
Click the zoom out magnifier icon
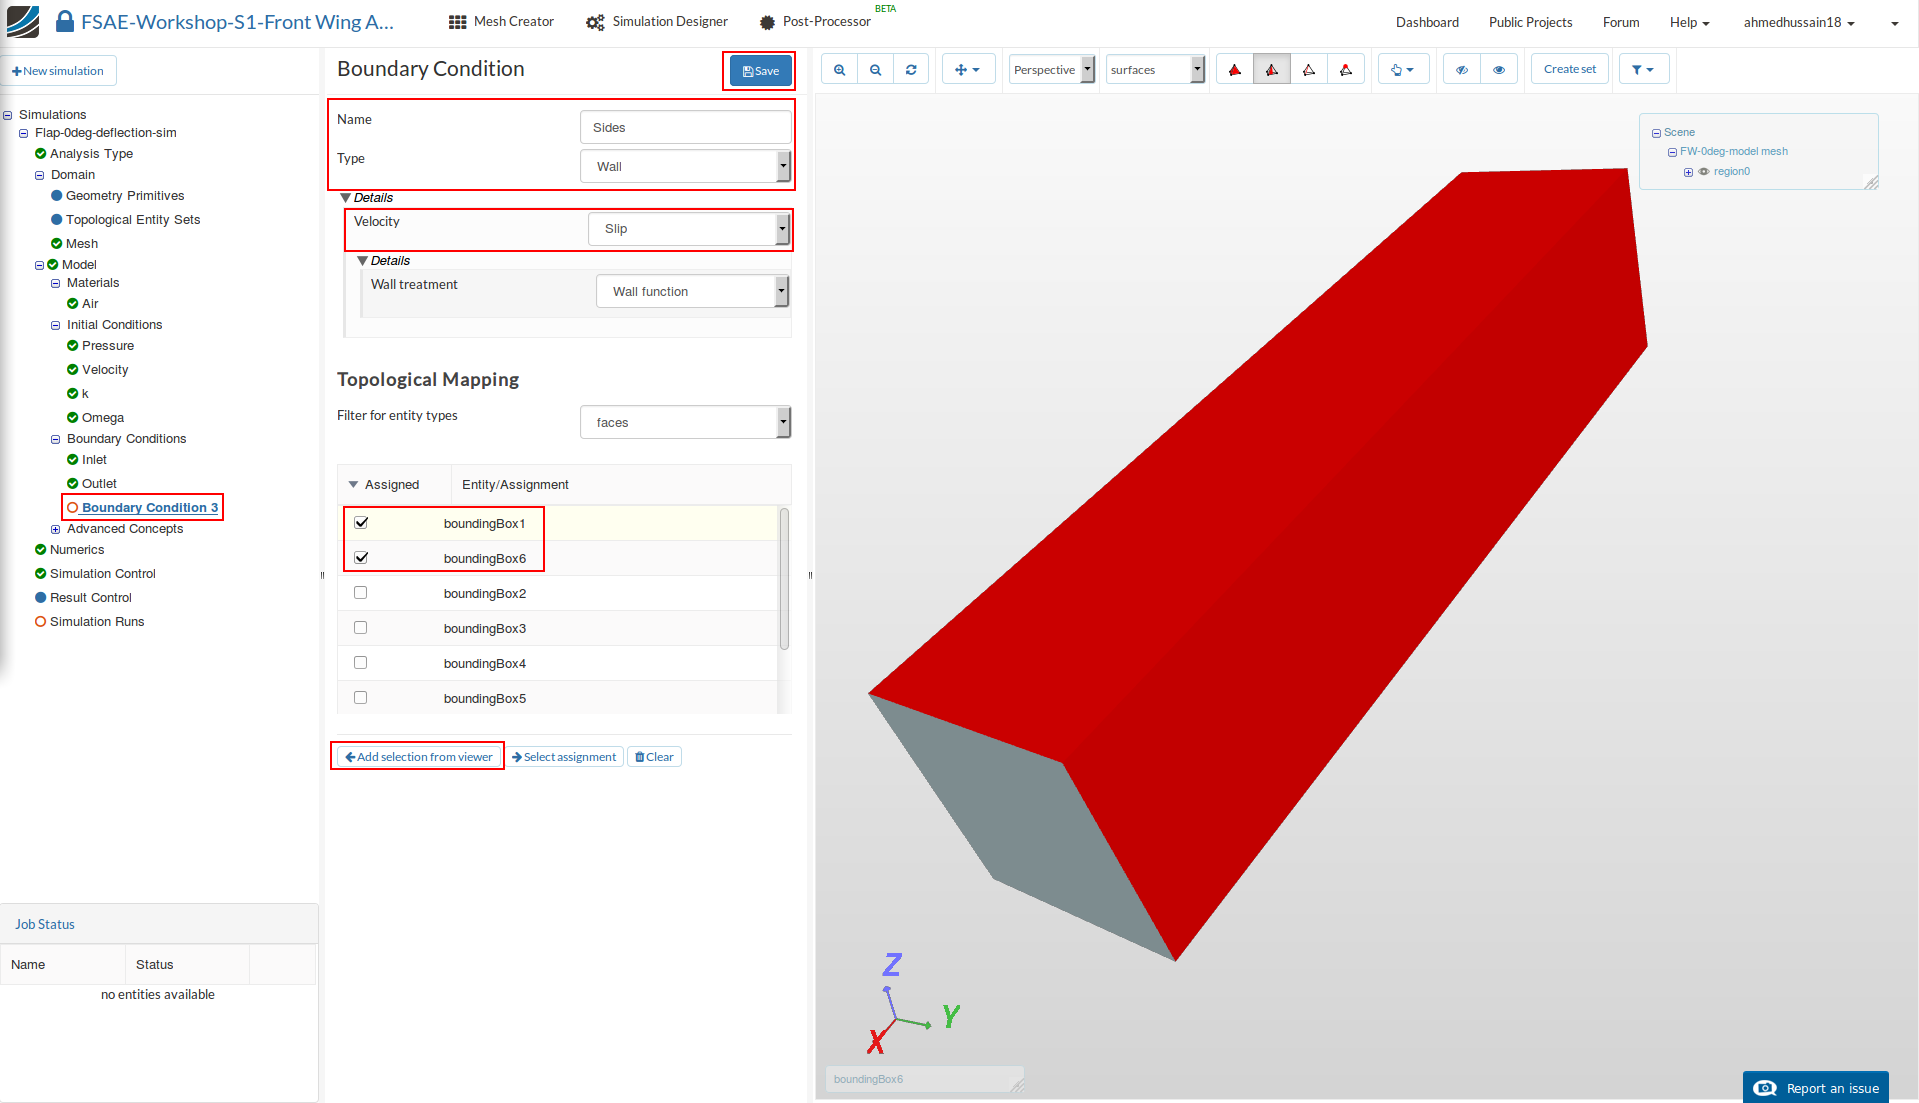tap(875, 70)
